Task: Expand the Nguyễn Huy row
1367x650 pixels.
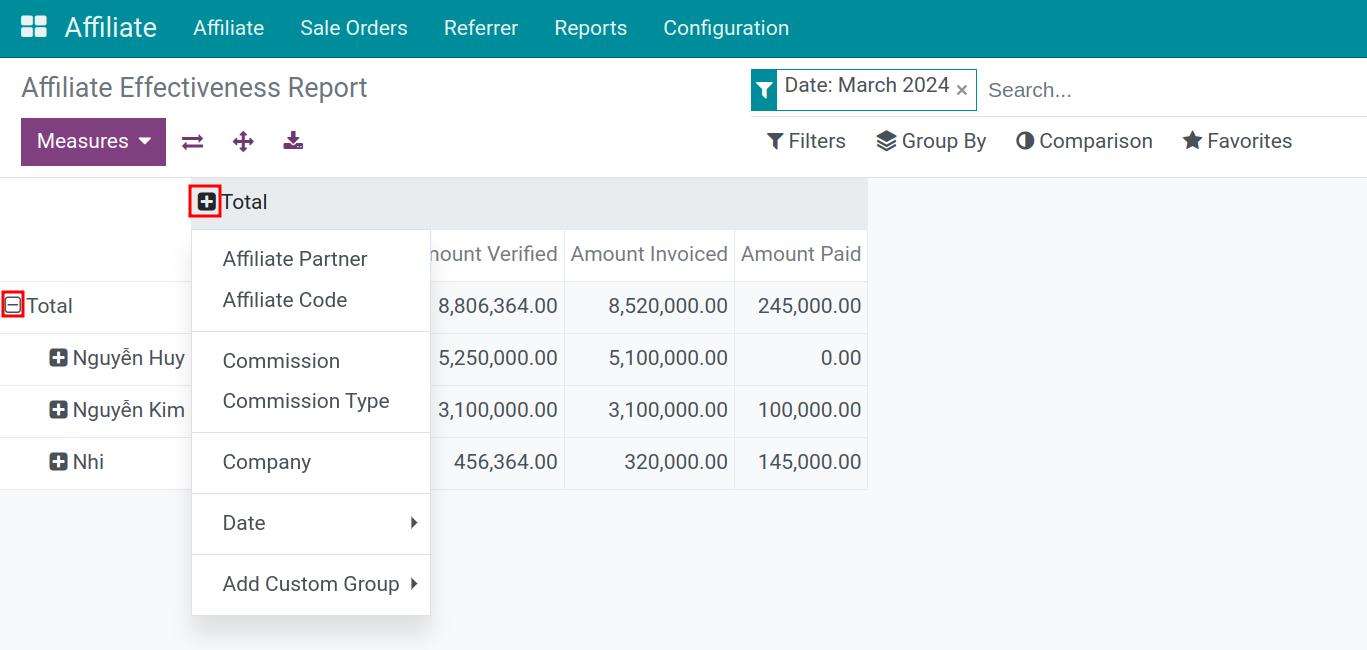Action: click(59, 358)
